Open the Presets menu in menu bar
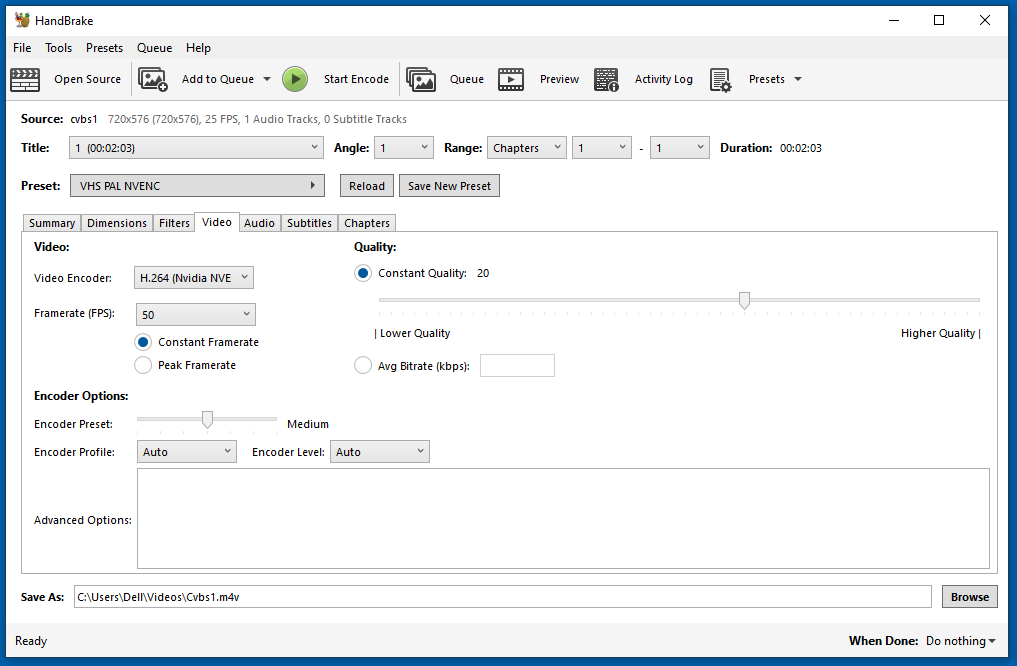Screen dimensions: 1017x666 coord(104,48)
